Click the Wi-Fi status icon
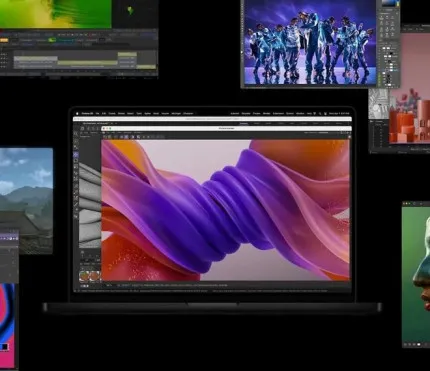This screenshot has height=371, width=430. (314, 114)
